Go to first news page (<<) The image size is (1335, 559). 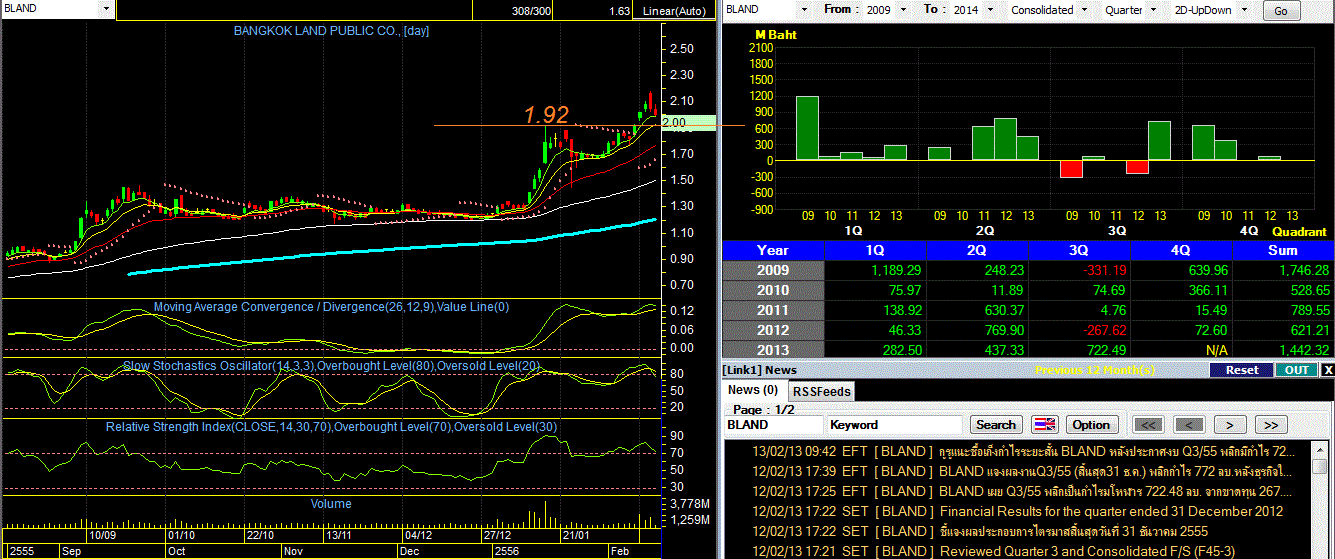pyautogui.click(x=1148, y=424)
